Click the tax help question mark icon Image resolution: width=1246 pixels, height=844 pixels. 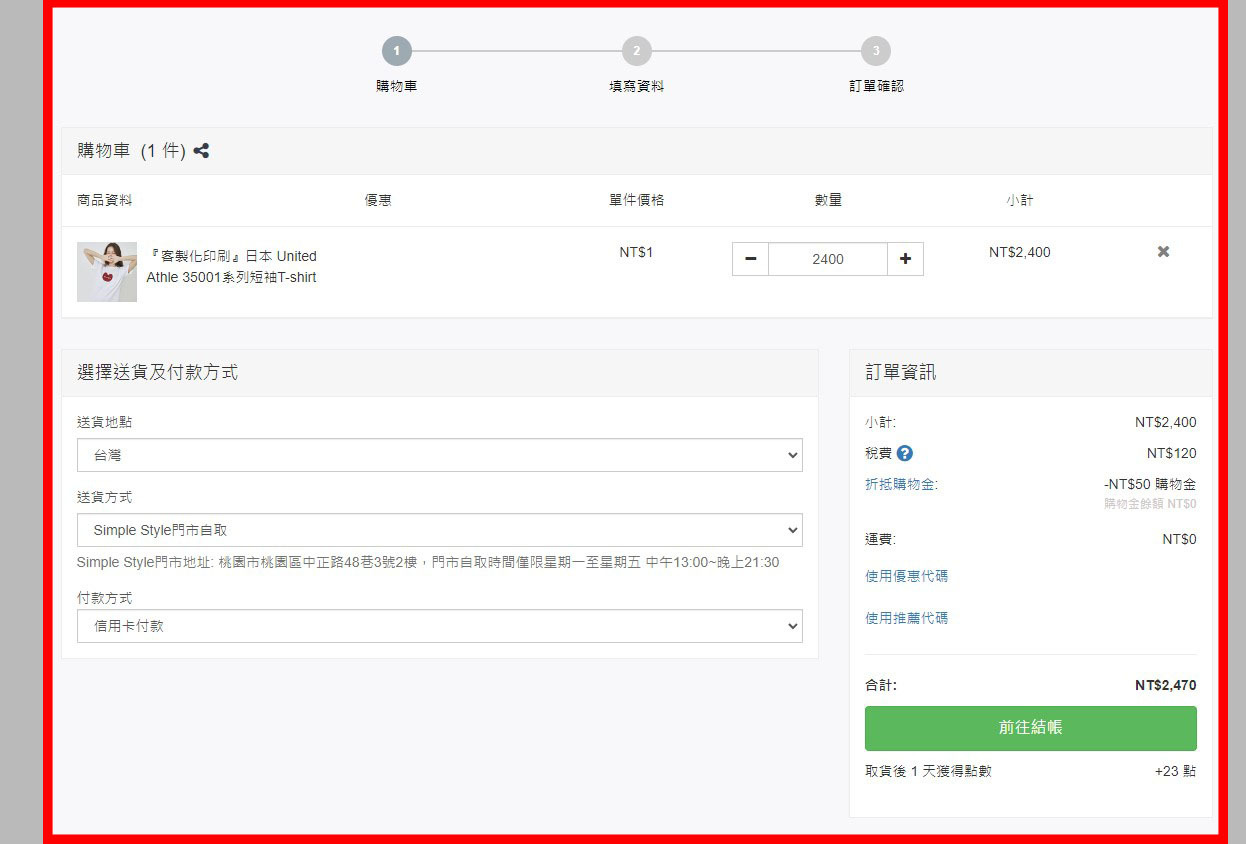pyautogui.click(x=905, y=454)
